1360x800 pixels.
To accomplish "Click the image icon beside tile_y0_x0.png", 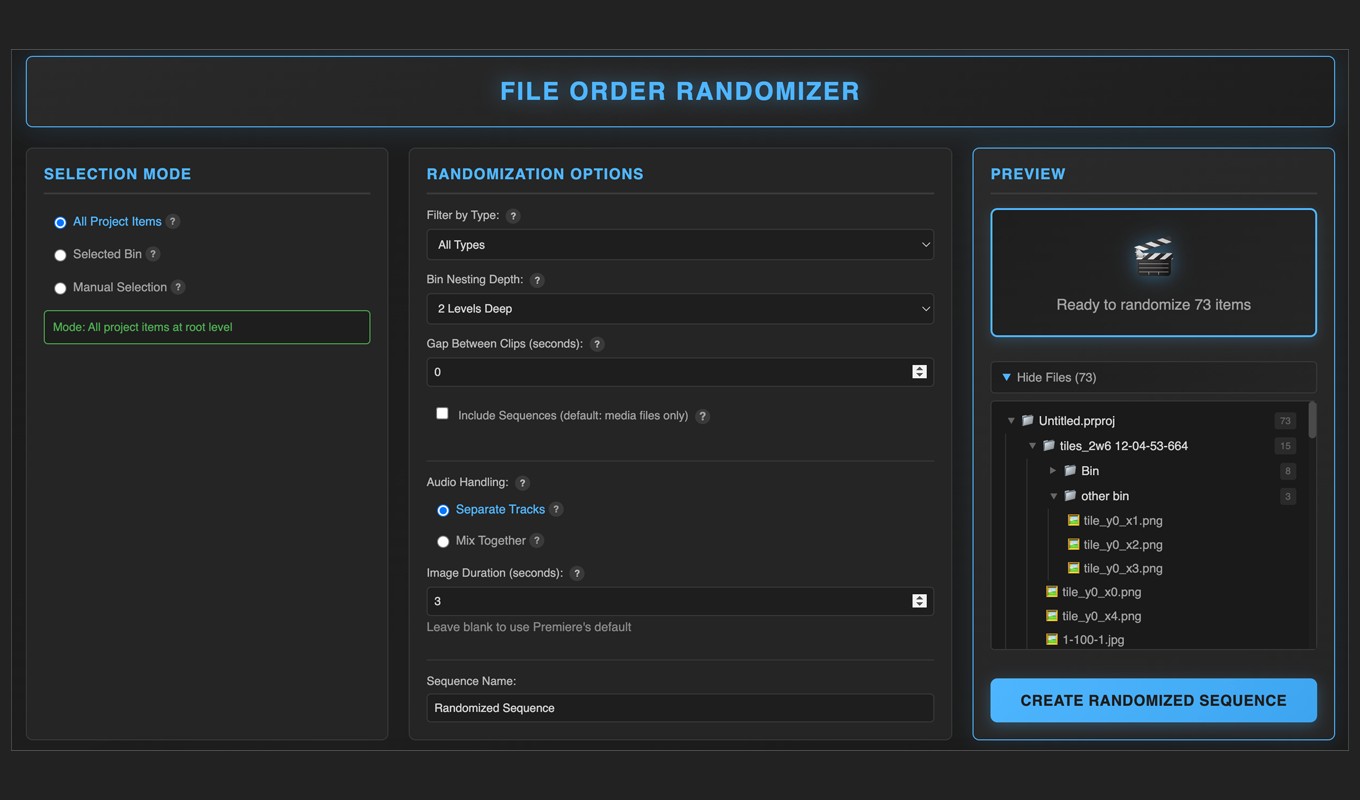I will (x=1051, y=591).
